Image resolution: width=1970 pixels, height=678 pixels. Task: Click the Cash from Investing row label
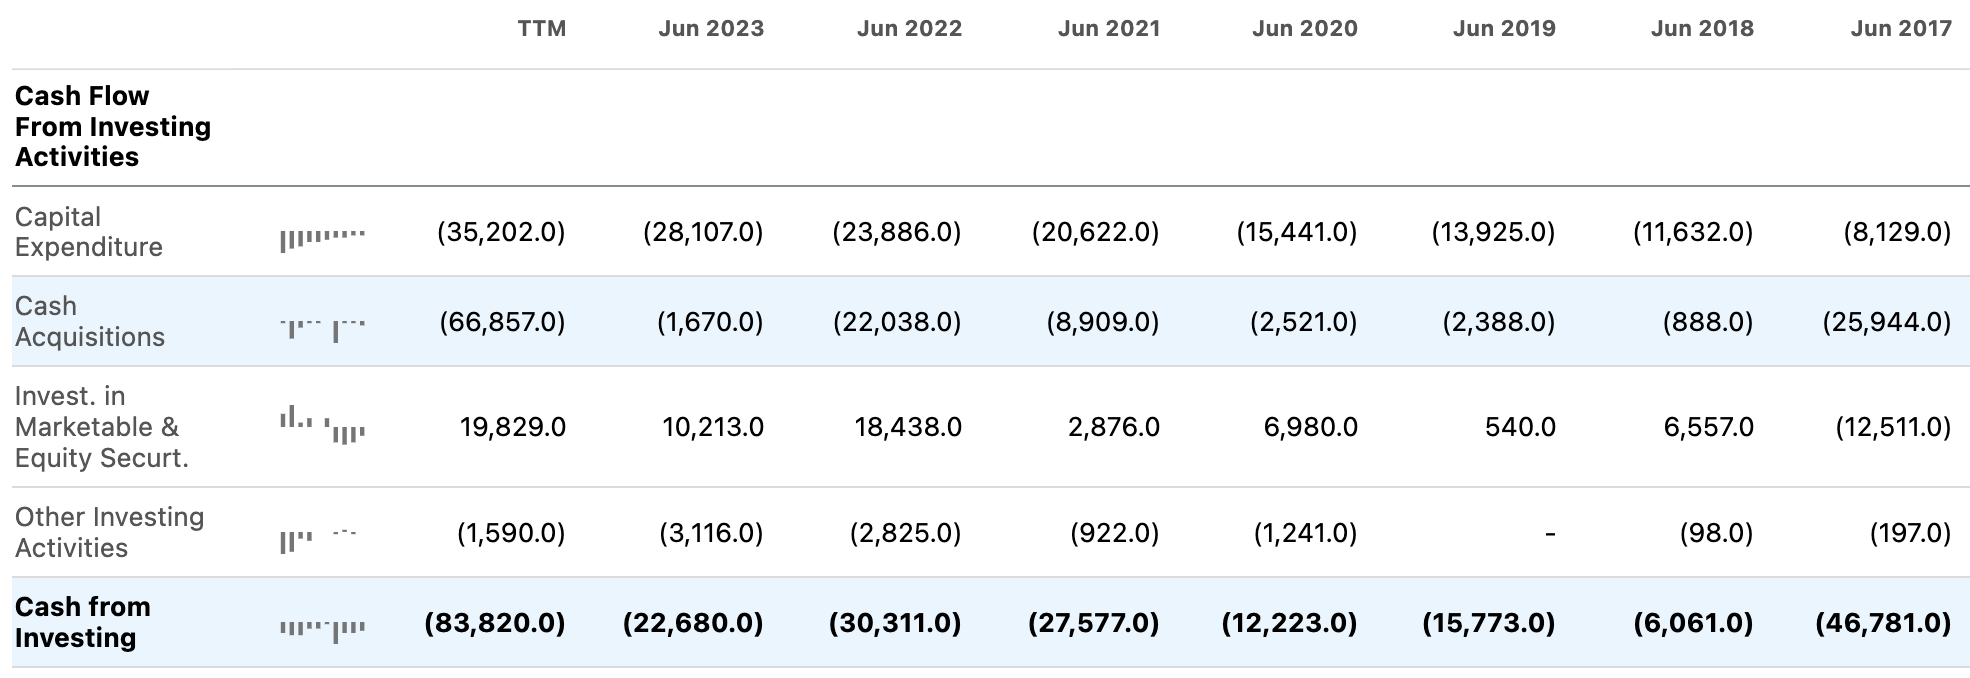tap(82, 622)
